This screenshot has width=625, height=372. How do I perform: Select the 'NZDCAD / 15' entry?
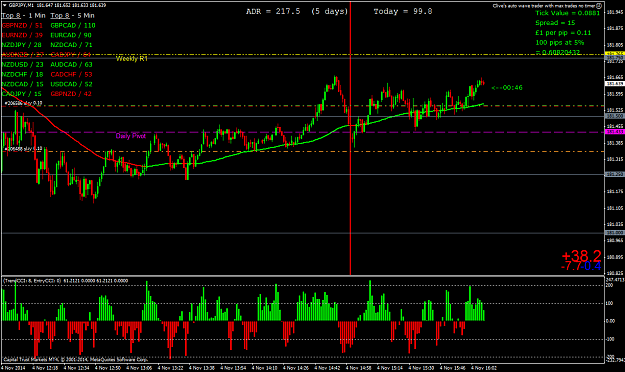pyautogui.click(x=23, y=85)
